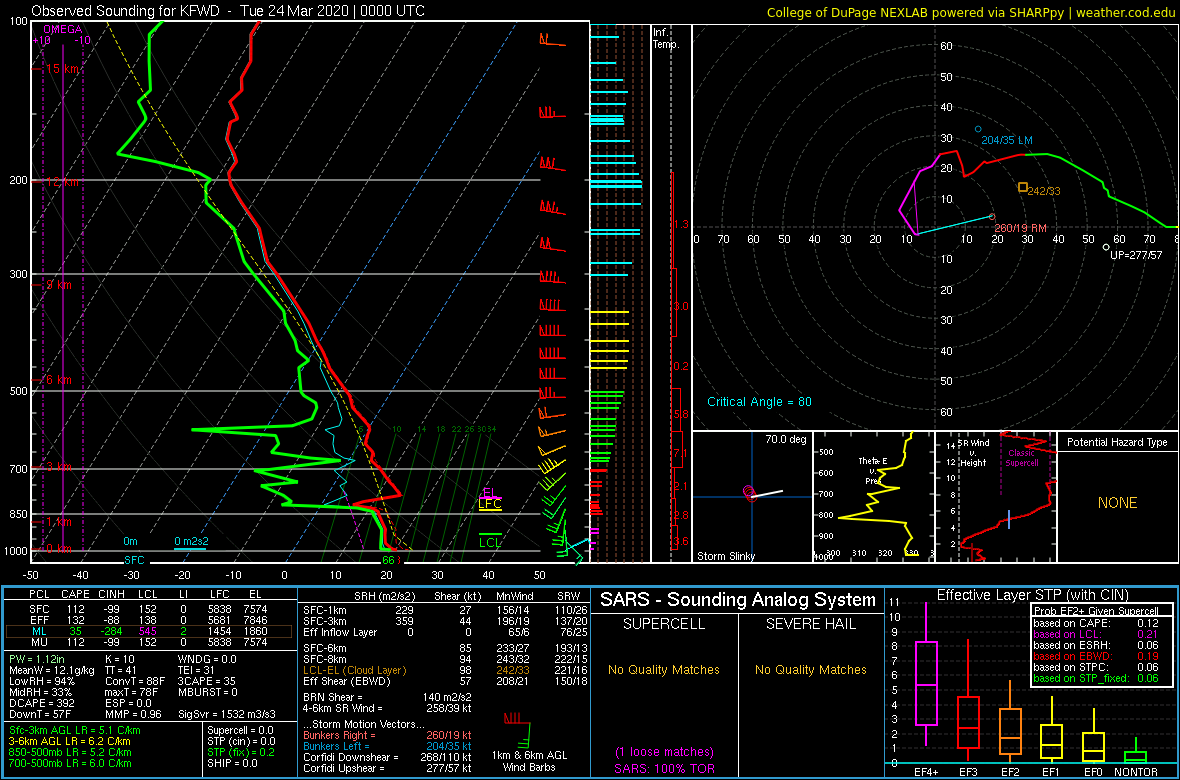Click the Bunkers Right storm motion line
1180x780 pixels.
(388, 734)
